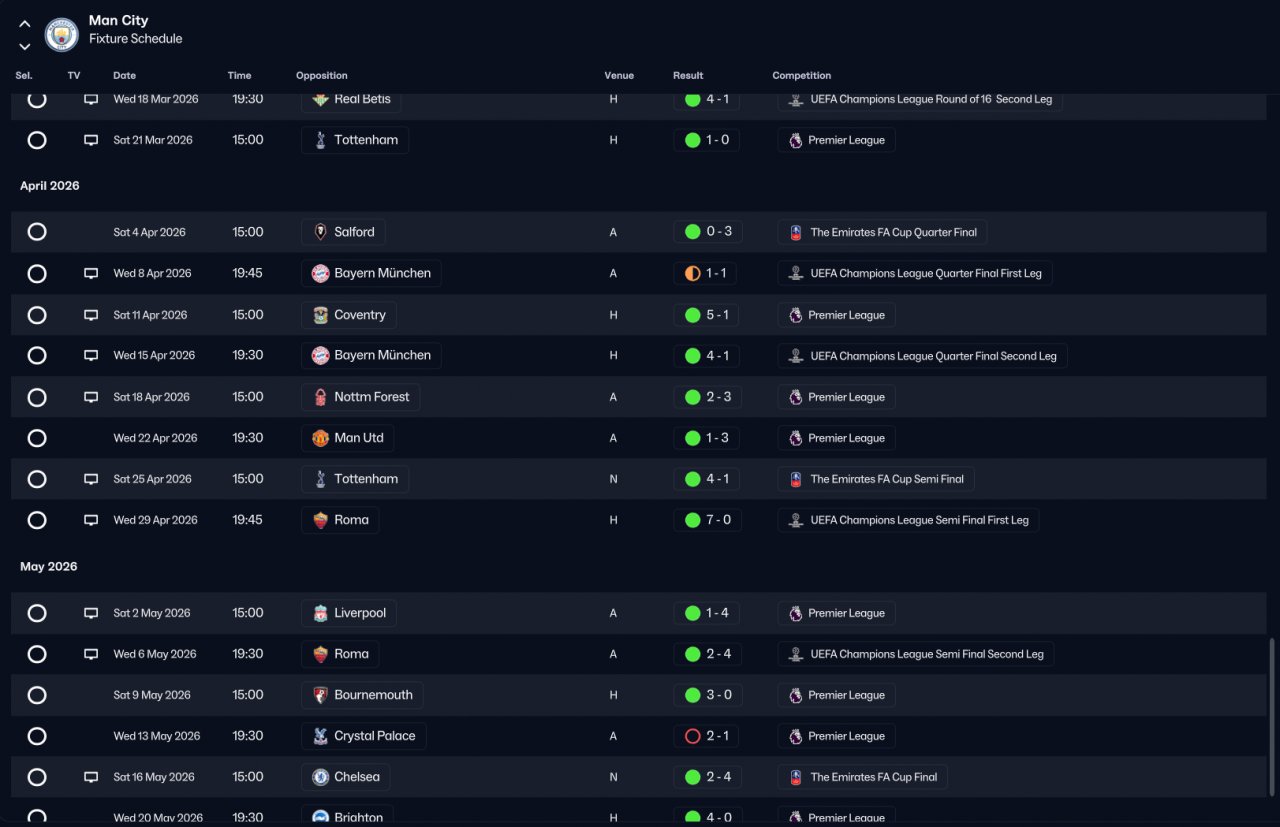Click the green result dot for Roma 7 - 0
Screen dimensions: 1280x827
[692, 520]
